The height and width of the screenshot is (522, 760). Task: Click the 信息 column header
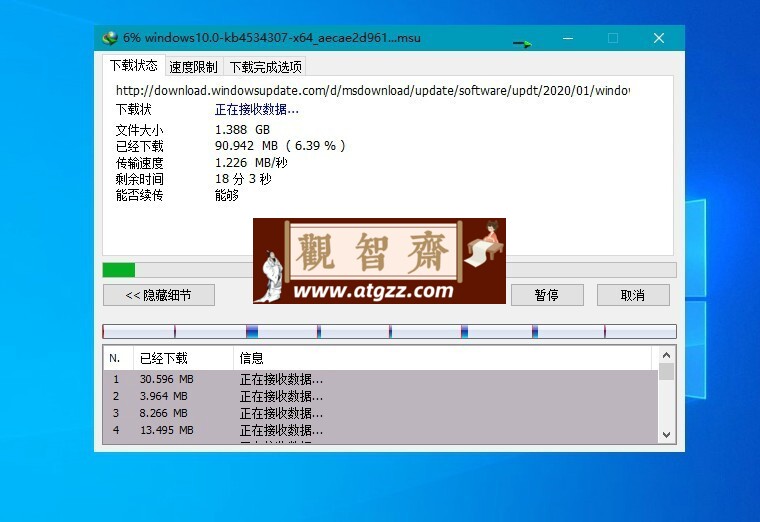(x=442, y=358)
